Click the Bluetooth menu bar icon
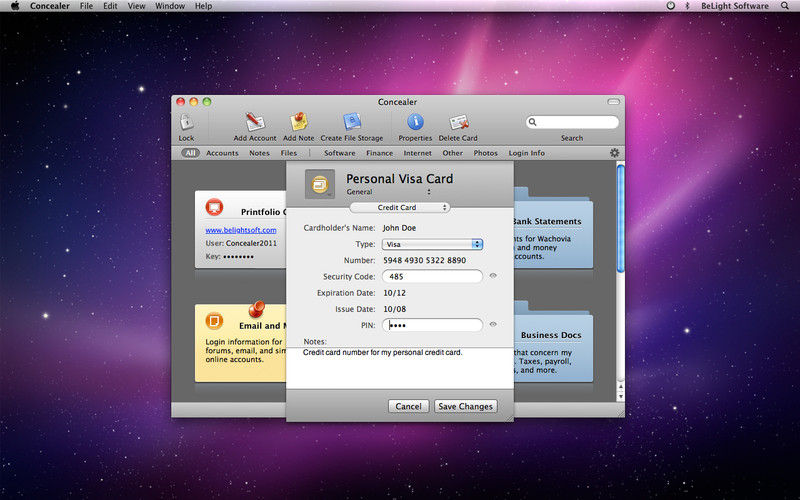 pyautogui.click(x=687, y=6)
